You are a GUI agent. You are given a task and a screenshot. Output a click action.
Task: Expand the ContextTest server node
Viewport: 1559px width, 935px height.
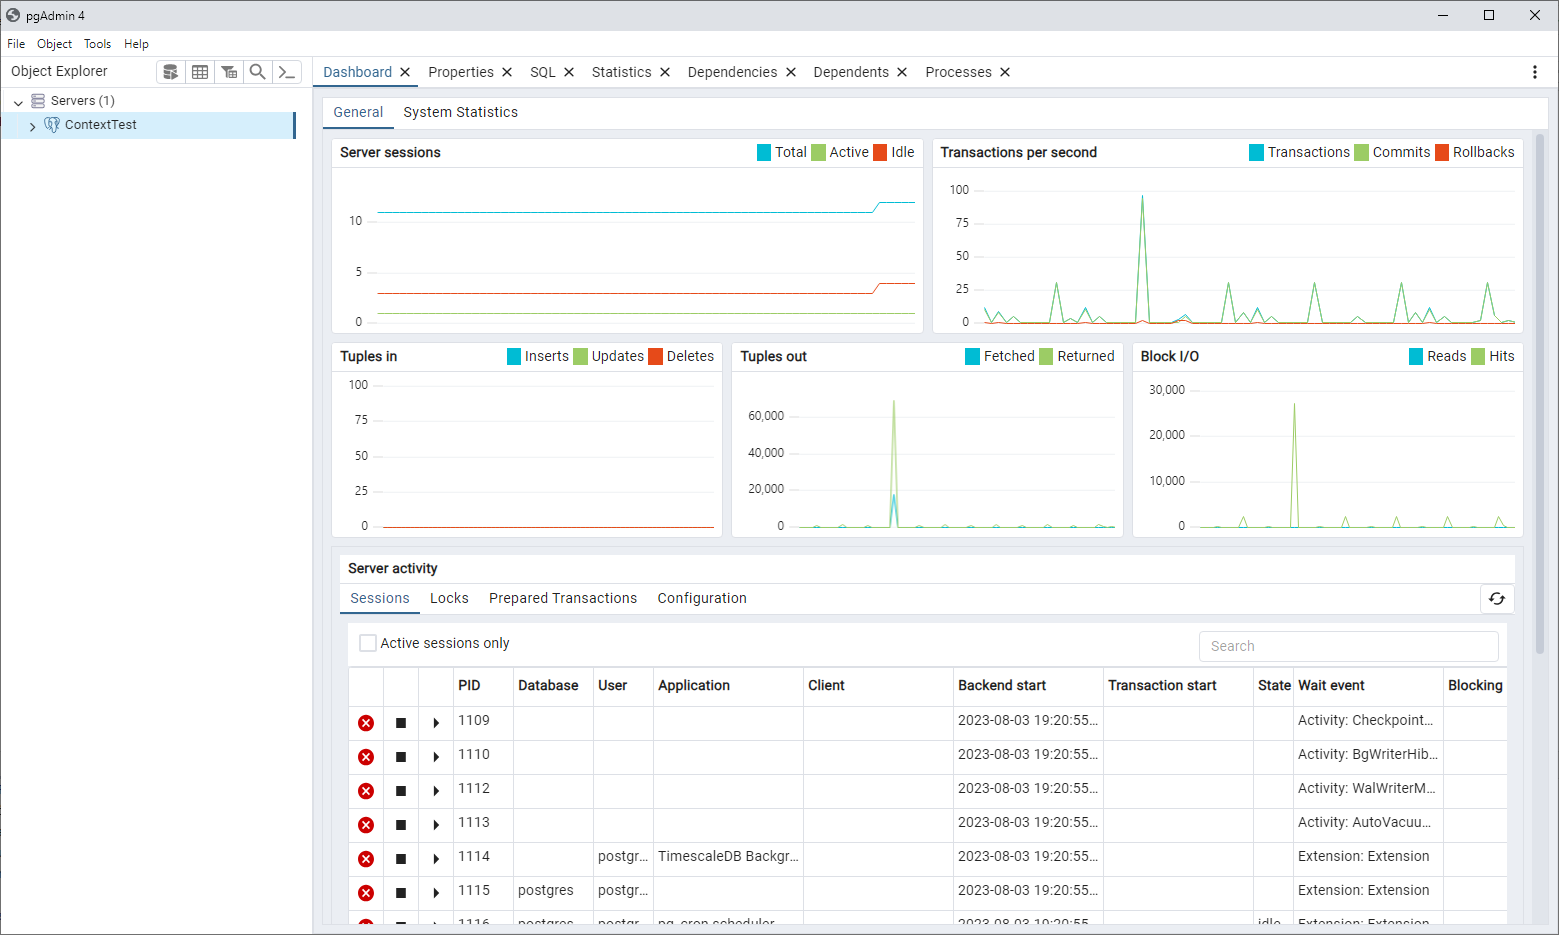coord(33,126)
